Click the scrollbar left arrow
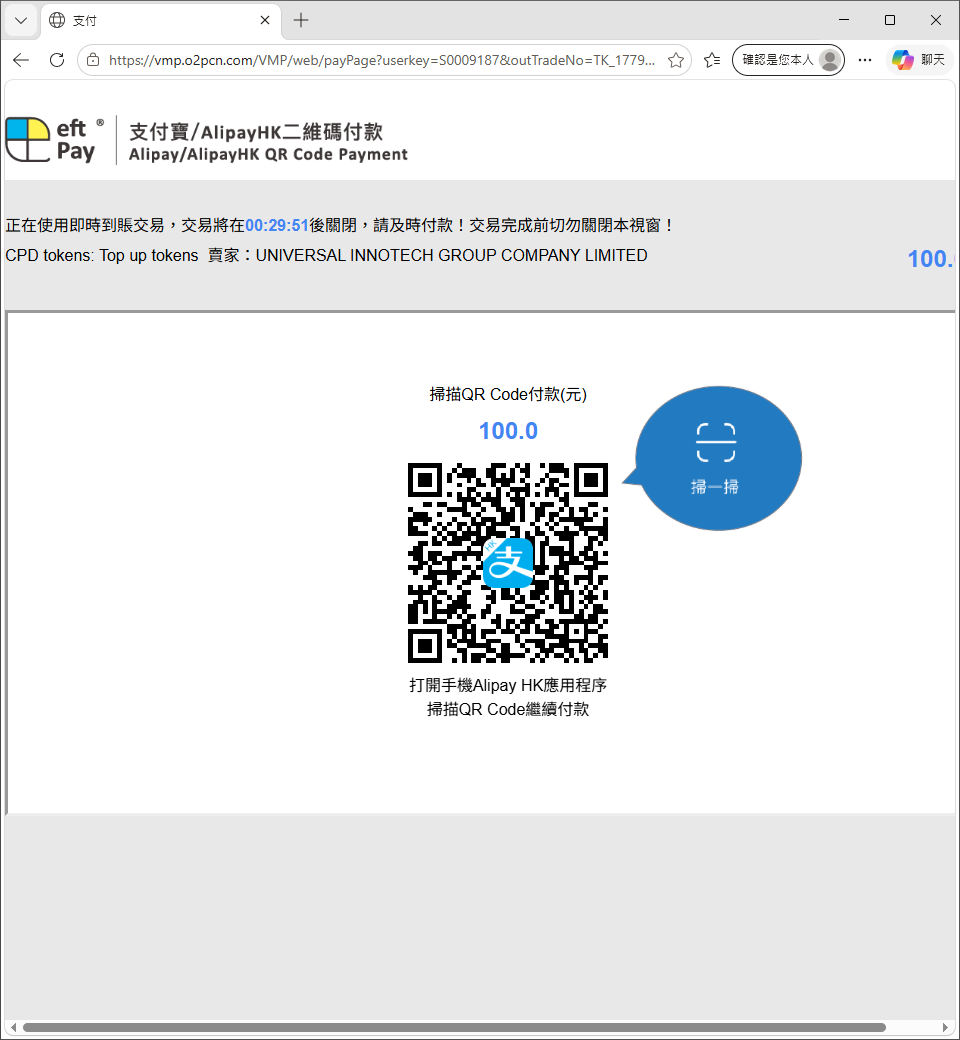Image resolution: width=960 pixels, height=1040 pixels. (x=13, y=1027)
